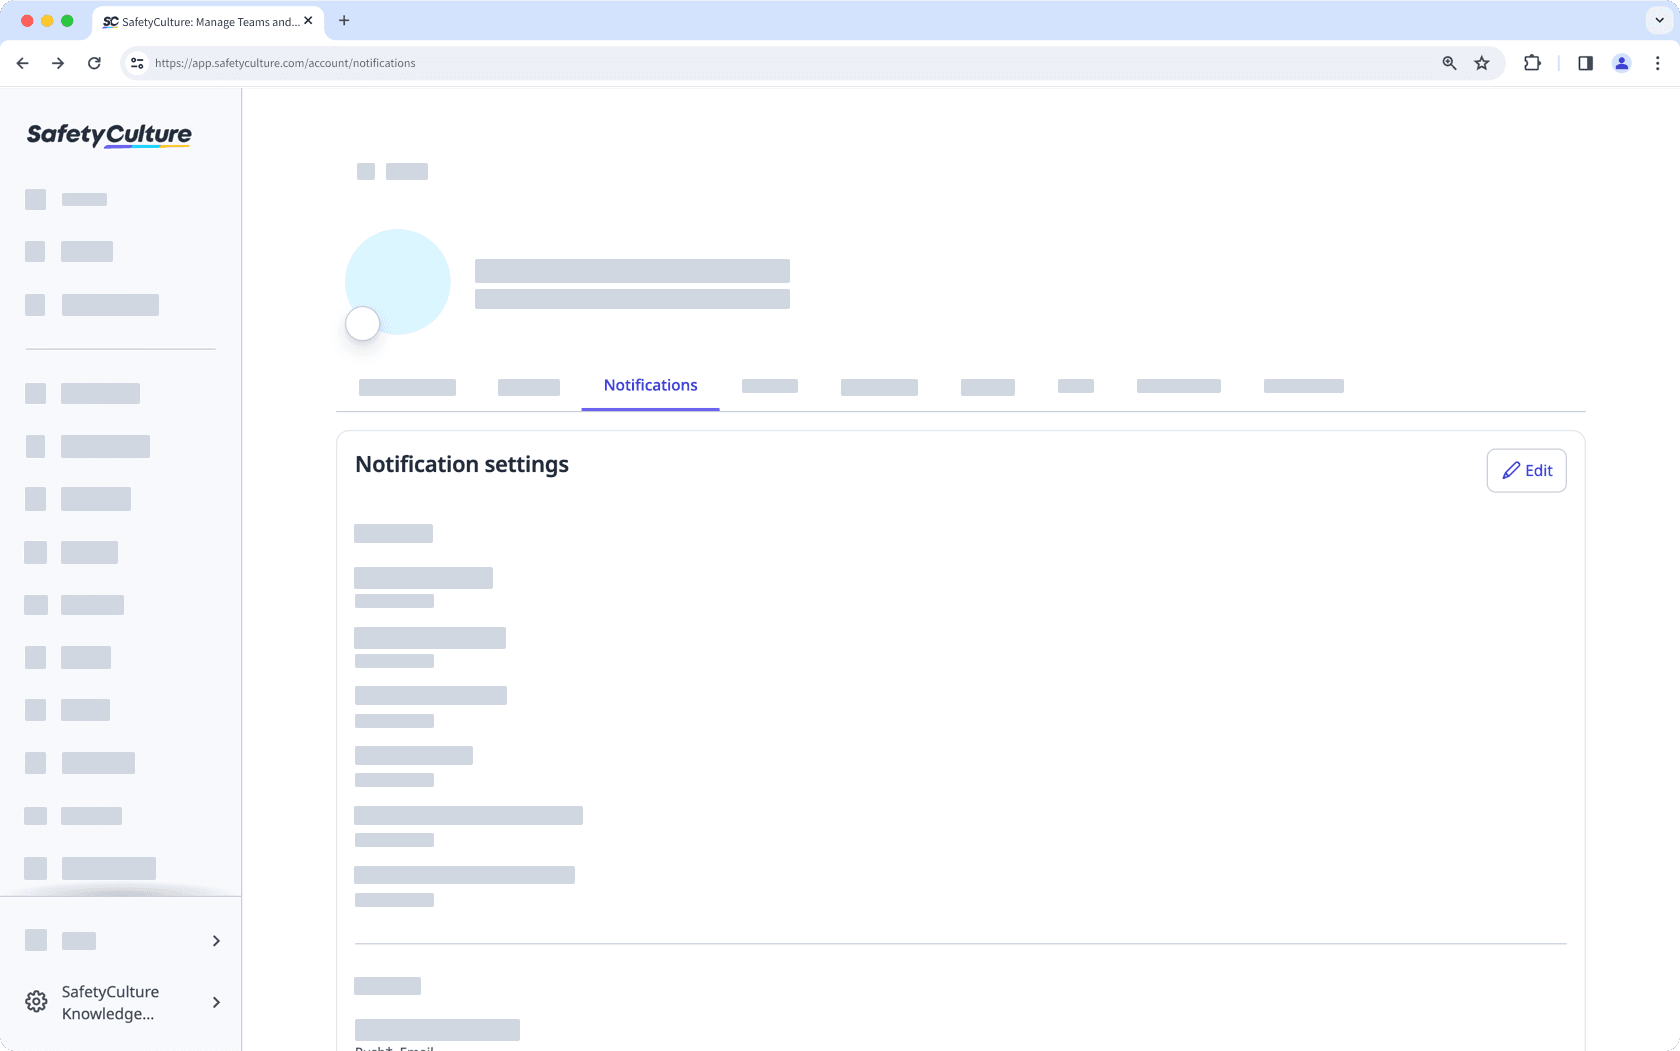
Task: Click the site information icon beside URL
Action: click(x=137, y=63)
